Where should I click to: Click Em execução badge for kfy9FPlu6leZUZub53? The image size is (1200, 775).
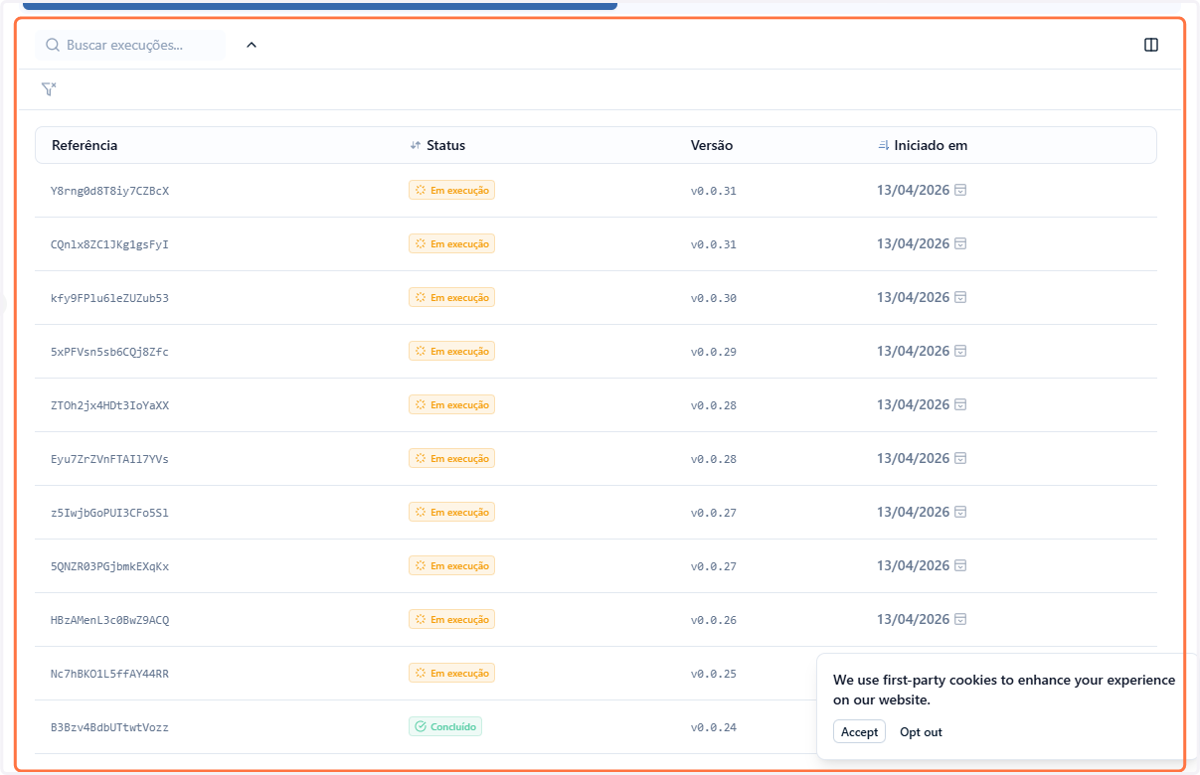coord(452,297)
